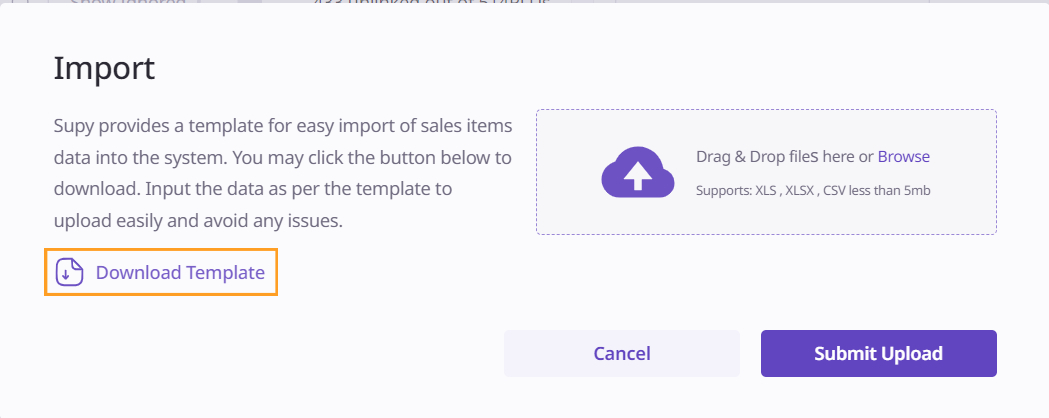Click the word 'Supy' starting the description

click(x=73, y=126)
